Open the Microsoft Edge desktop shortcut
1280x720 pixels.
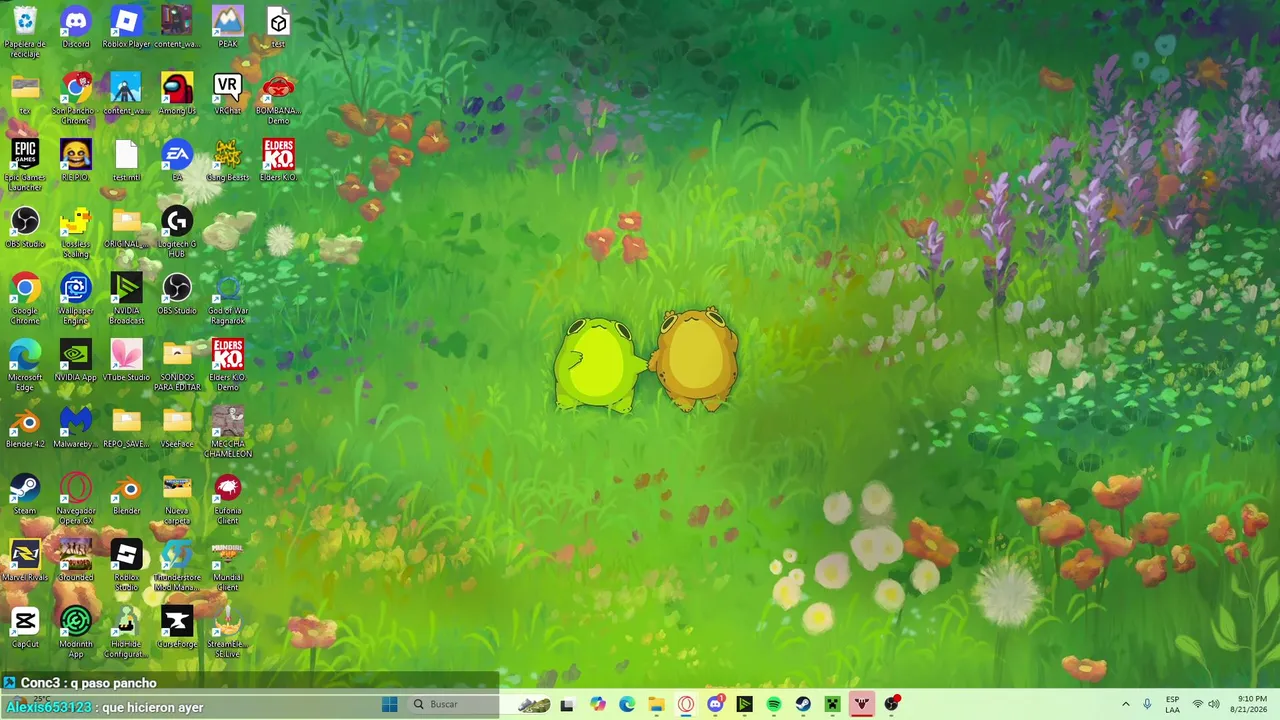click(25, 366)
